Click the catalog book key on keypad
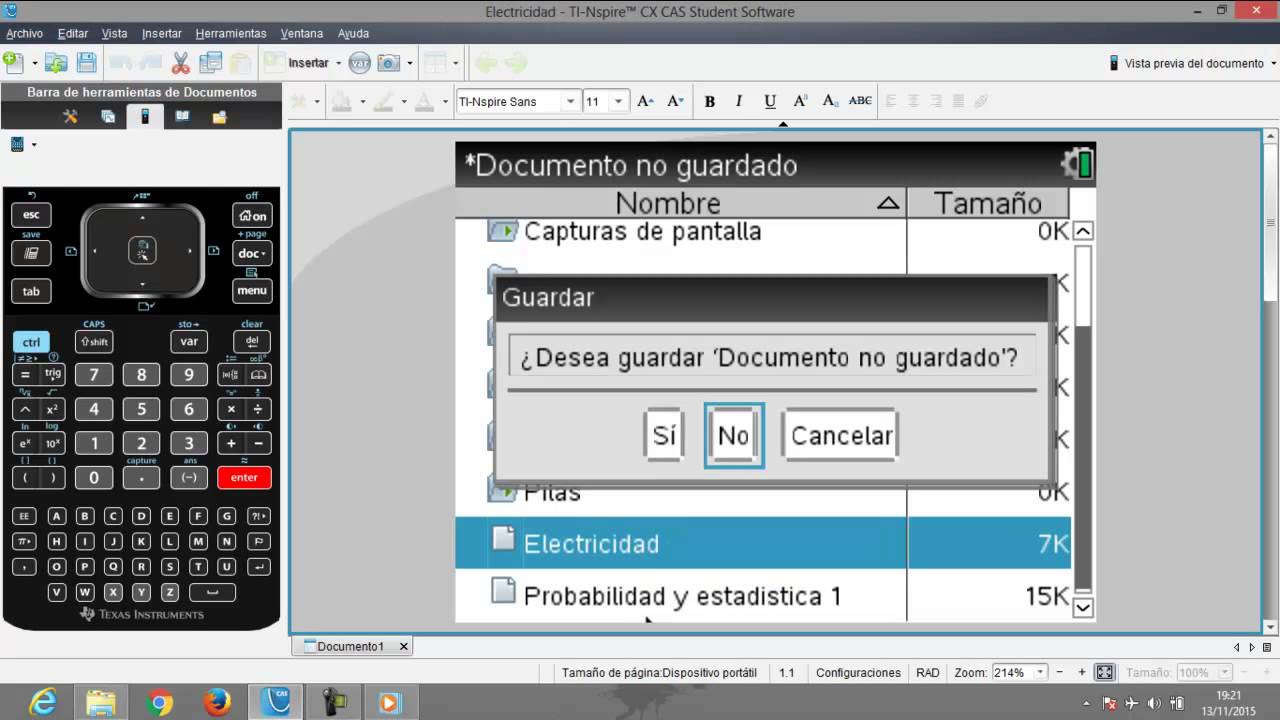1280x720 pixels. 259,375
